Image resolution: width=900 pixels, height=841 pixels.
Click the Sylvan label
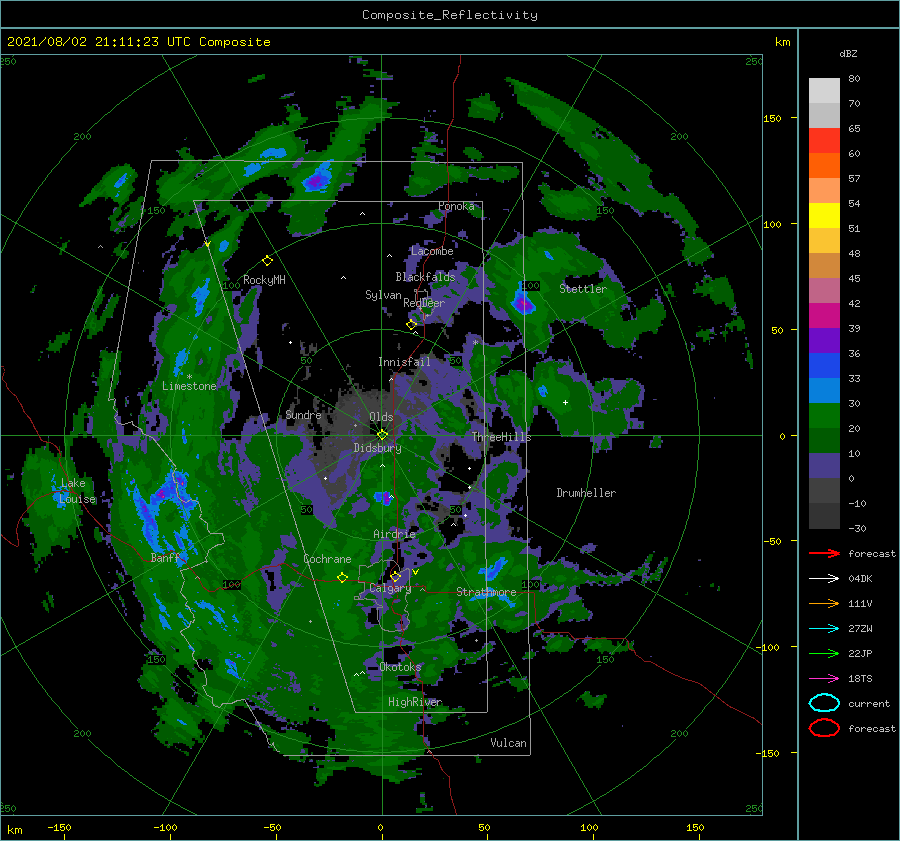(383, 295)
